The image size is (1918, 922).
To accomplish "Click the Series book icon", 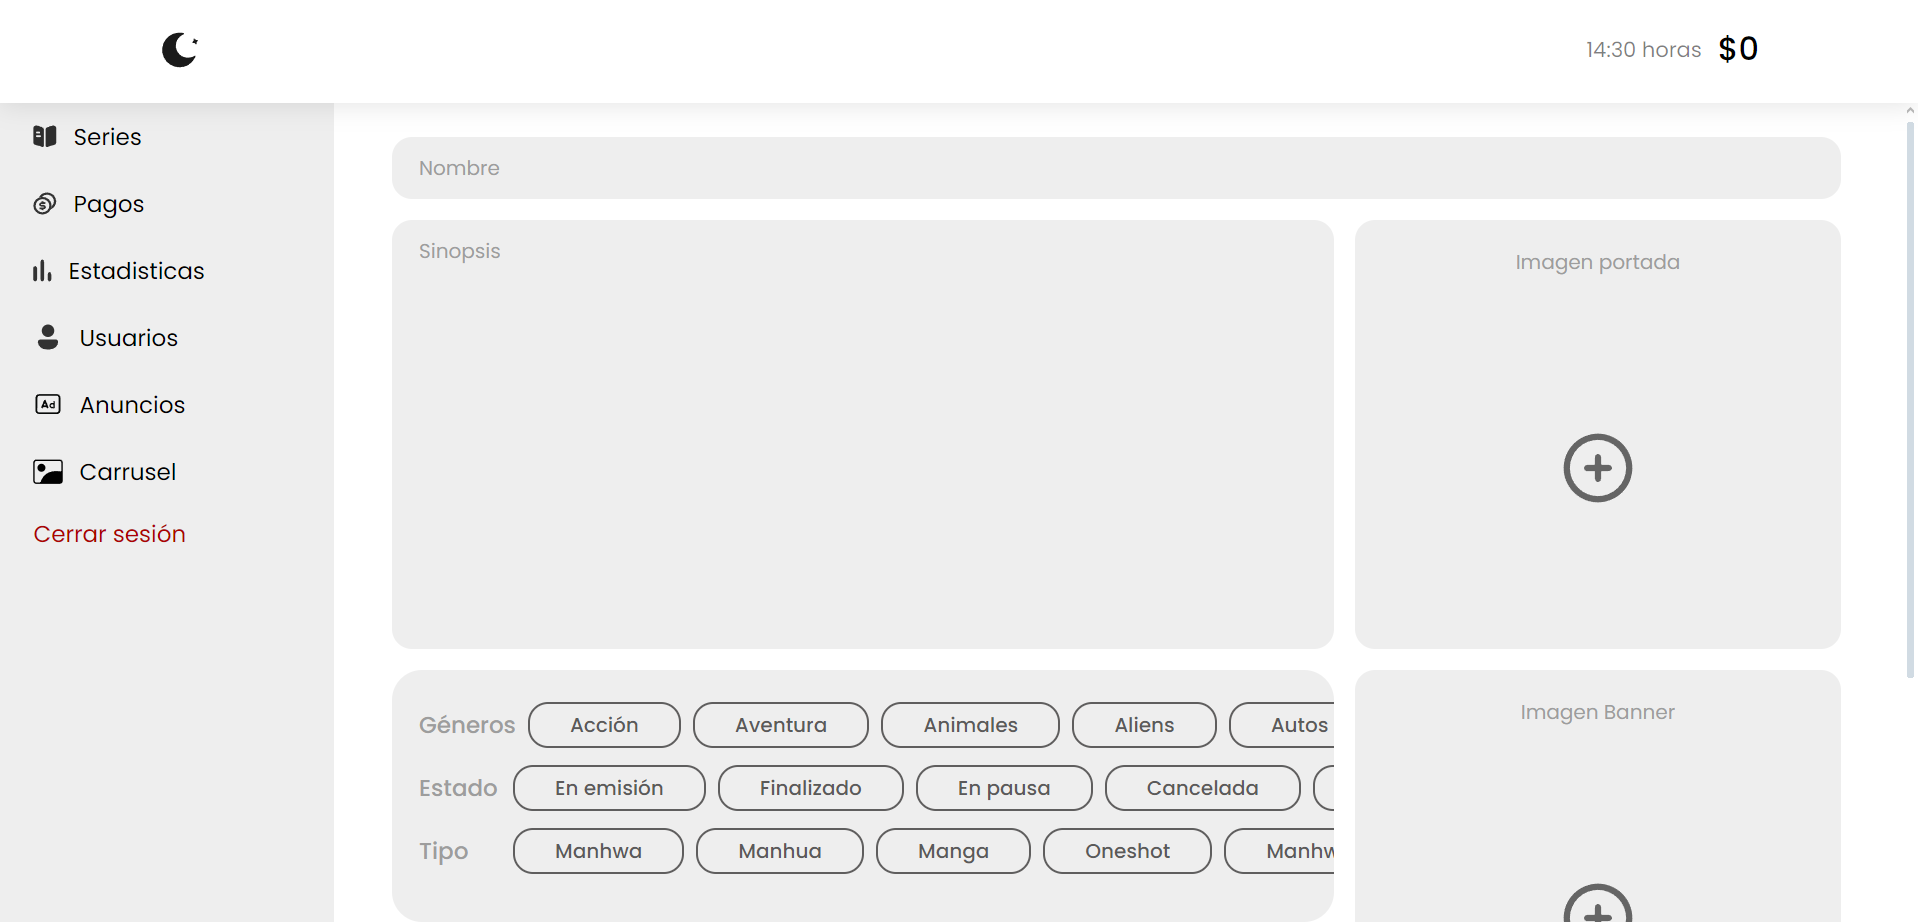I will pyautogui.click(x=45, y=136).
